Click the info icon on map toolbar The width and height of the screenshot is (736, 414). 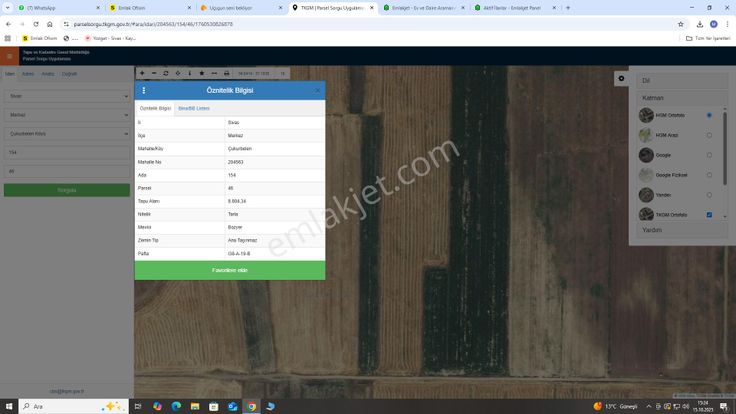point(189,73)
